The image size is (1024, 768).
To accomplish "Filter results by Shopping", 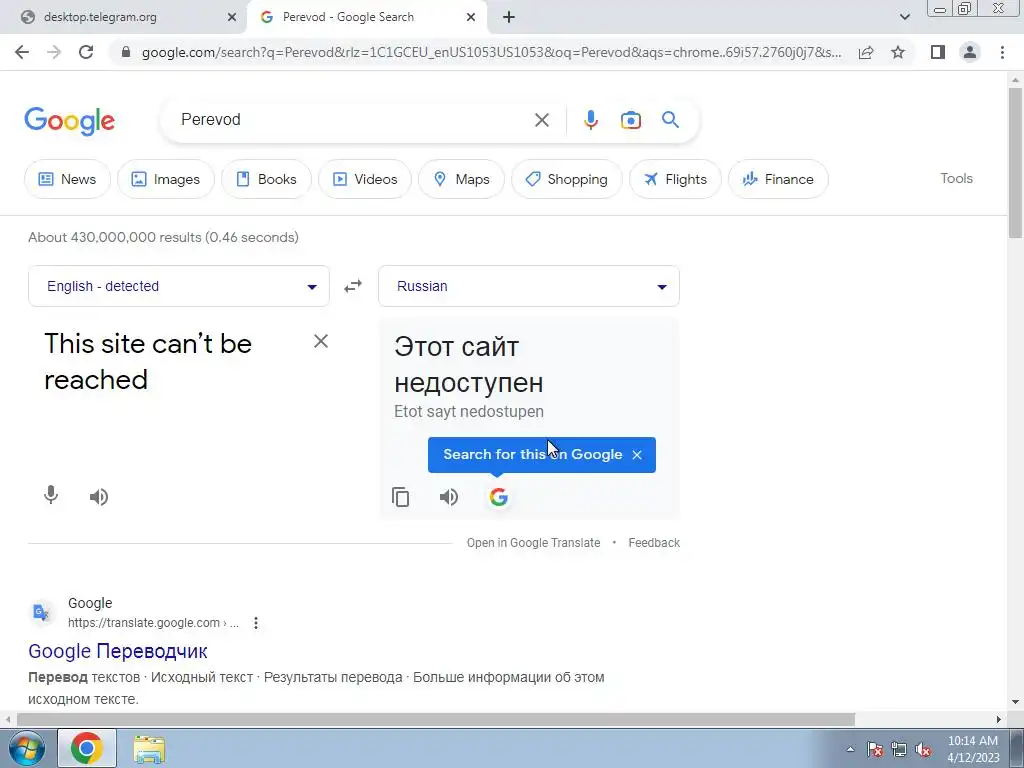I will coord(567,179).
